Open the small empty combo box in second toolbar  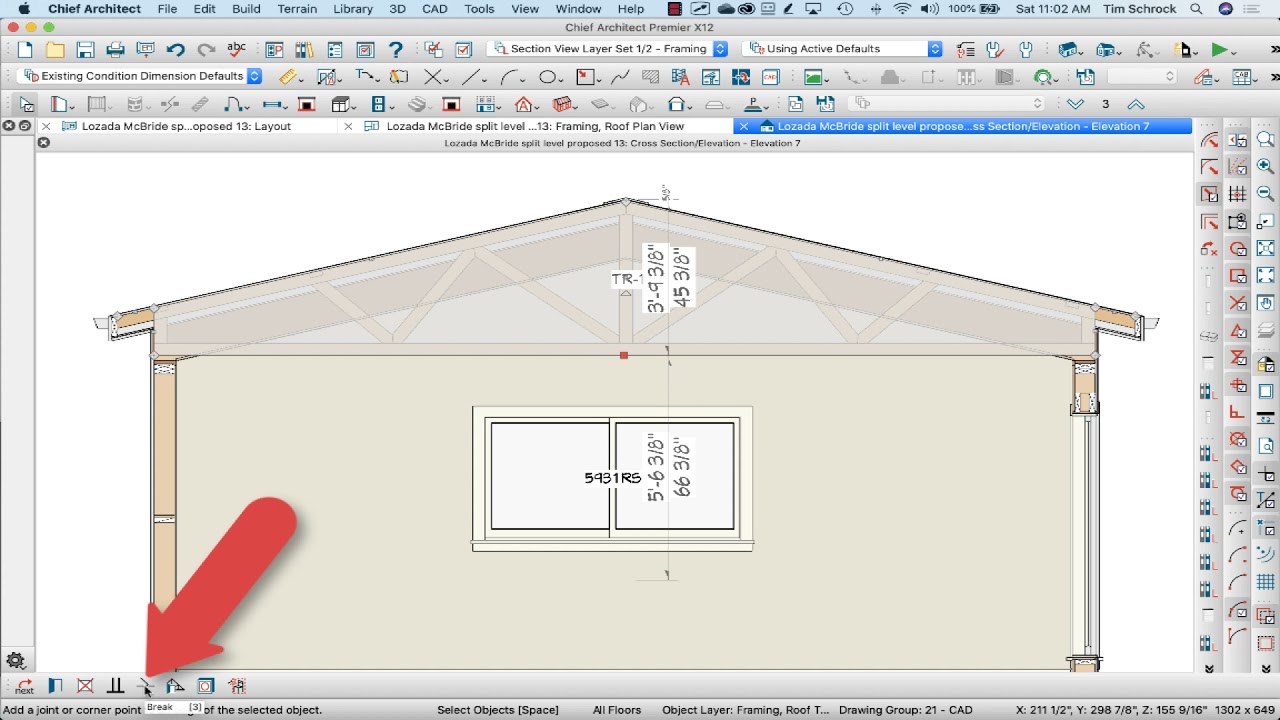click(x=1142, y=76)
